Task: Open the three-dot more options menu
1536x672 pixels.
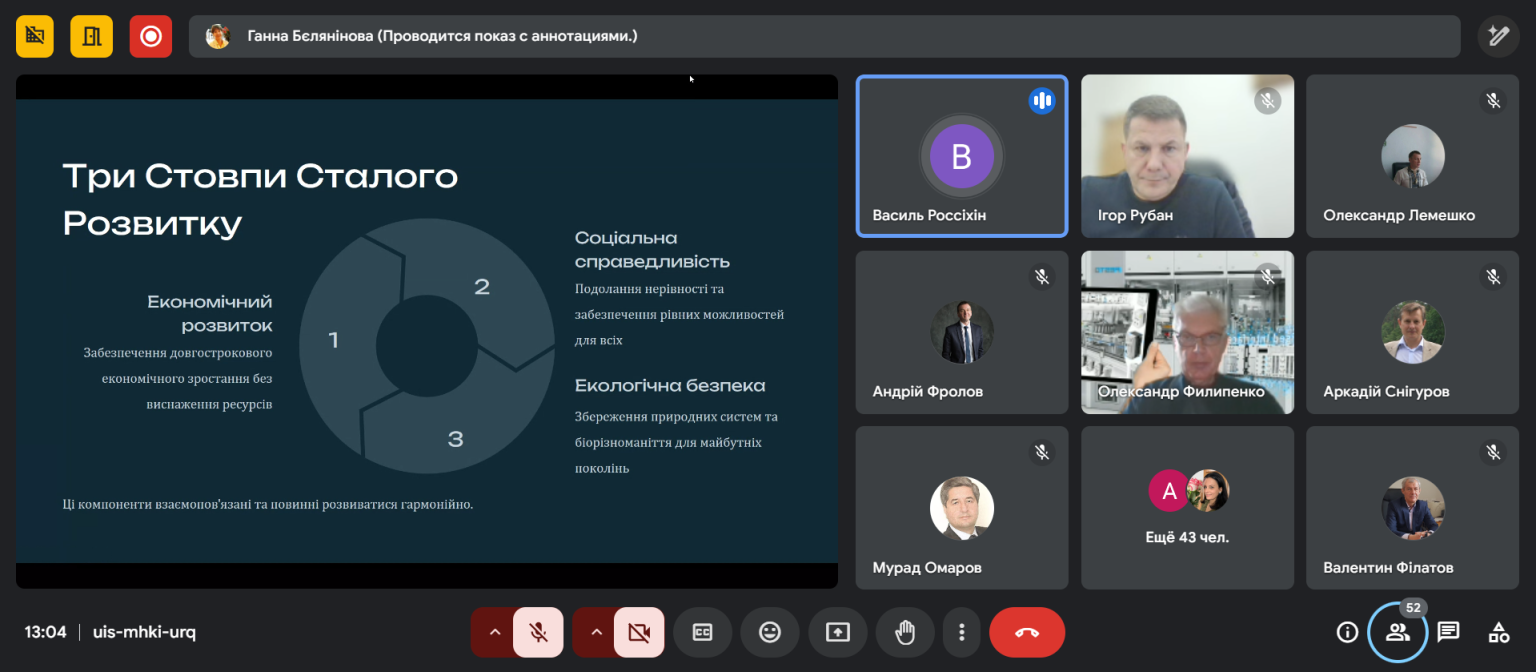Action: pyautogui.click(x=961, y=632)
